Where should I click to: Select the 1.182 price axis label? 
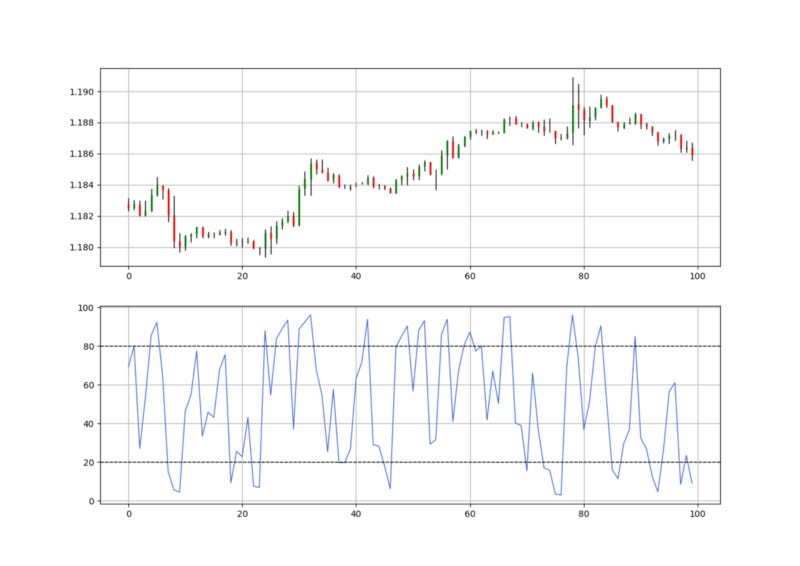pyautogui.click(x=82, y=216)
